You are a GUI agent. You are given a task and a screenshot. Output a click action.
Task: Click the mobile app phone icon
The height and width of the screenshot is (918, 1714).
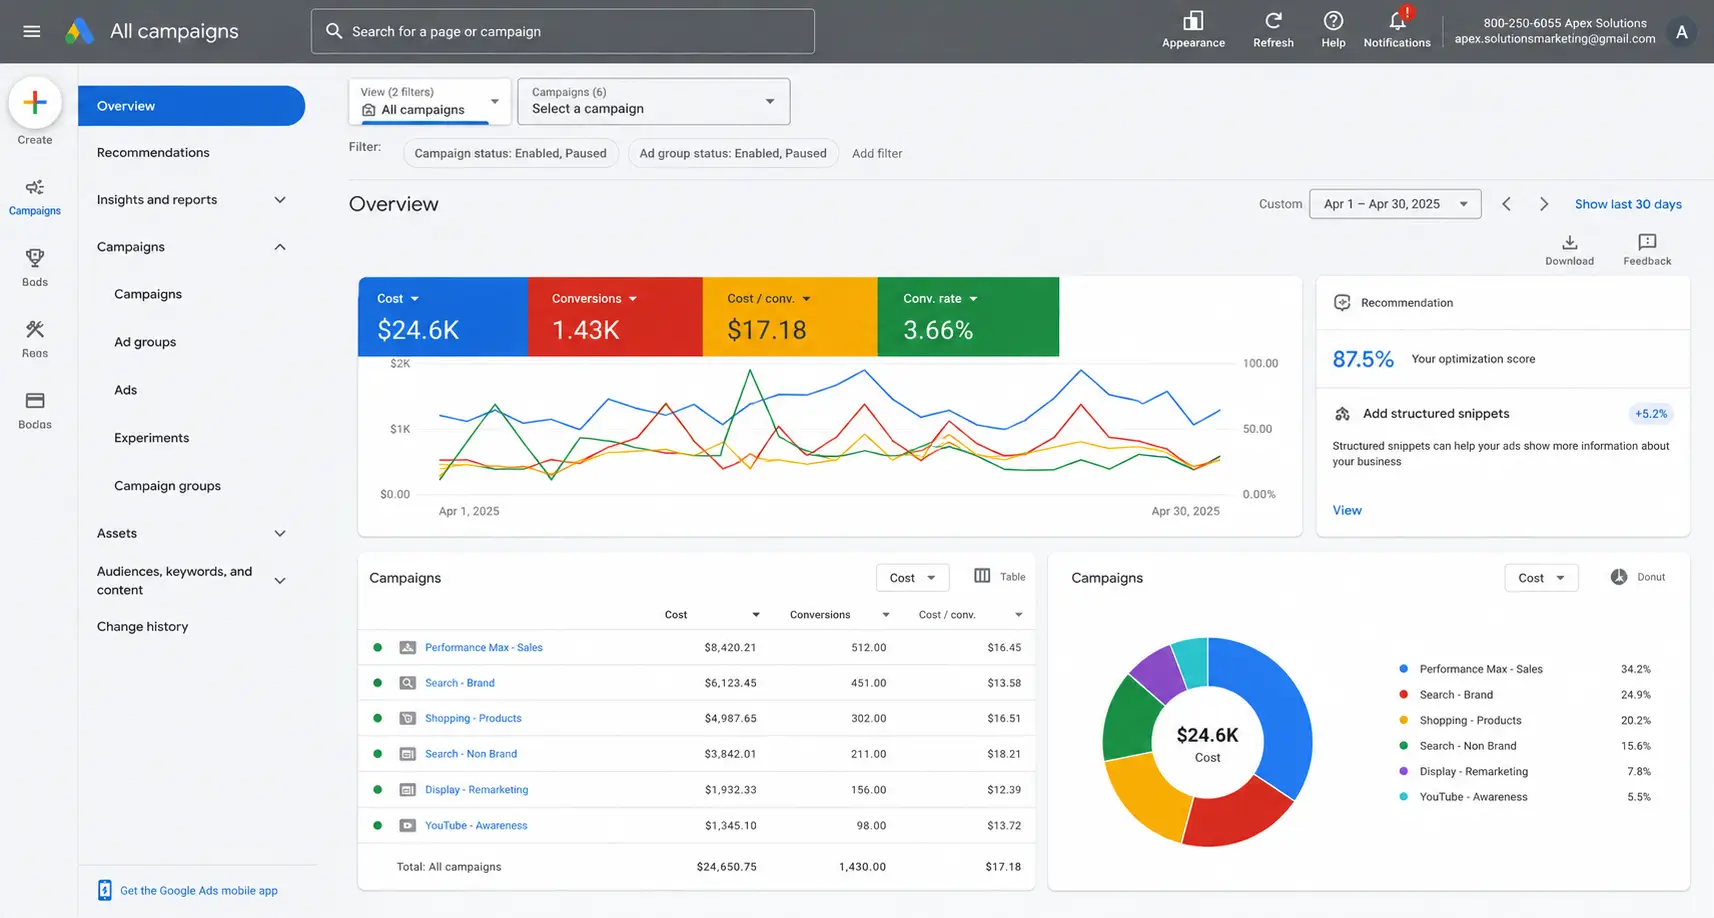pyautogui.click(x=105, y=890)
